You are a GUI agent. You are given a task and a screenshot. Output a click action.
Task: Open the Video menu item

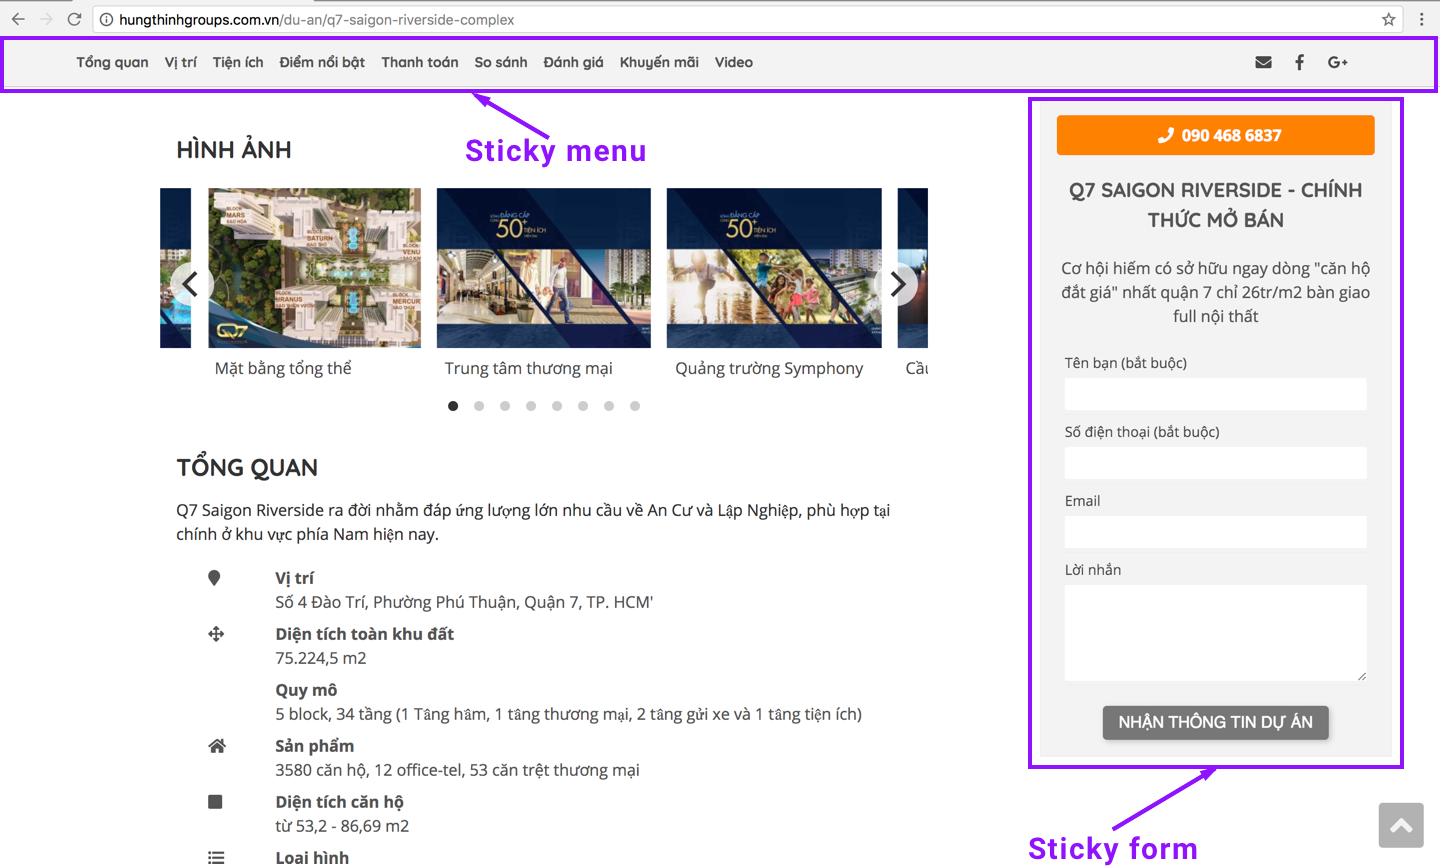click(x=734, y=62)
